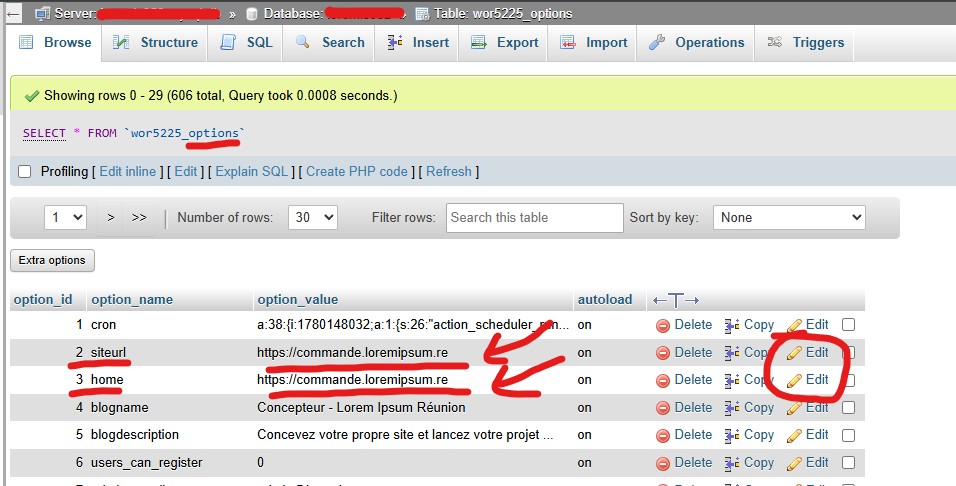
Task: Click the Explain SQL link
Action: (252, 172)
